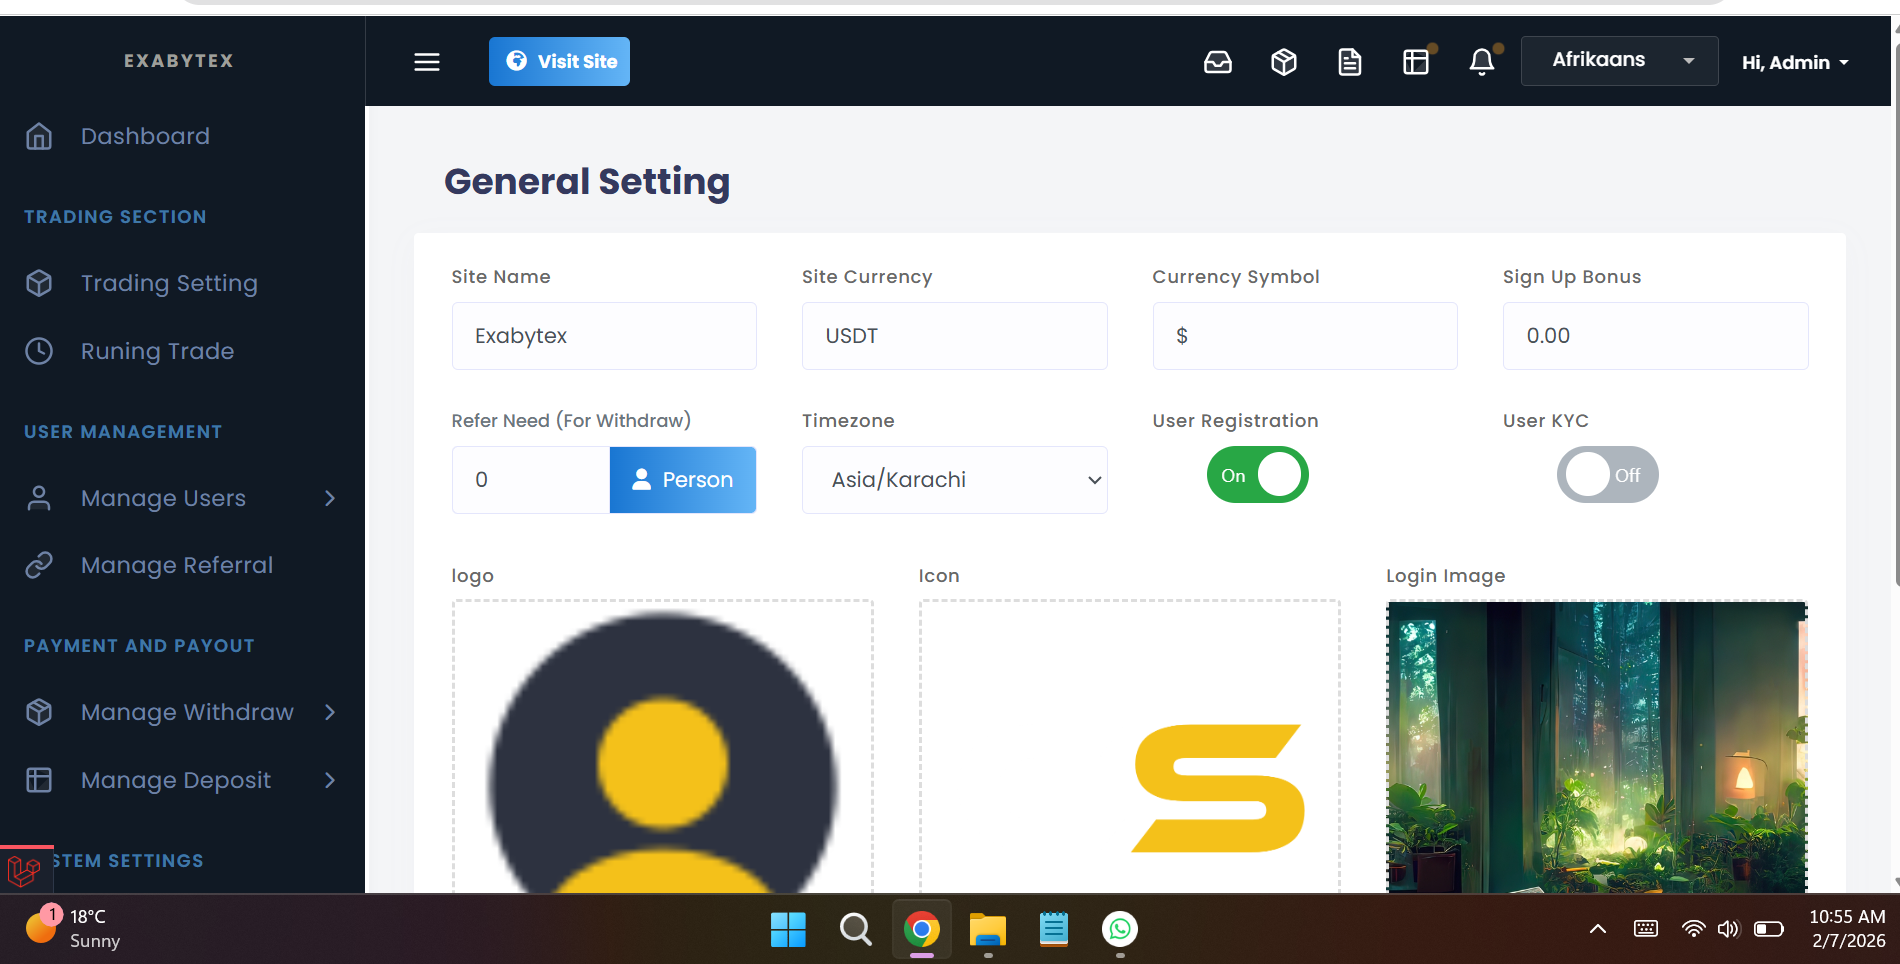Open the Asia/Karachi timezone dropdown
The width and height of the screenshot is (1900, 964).
[954, 480]
